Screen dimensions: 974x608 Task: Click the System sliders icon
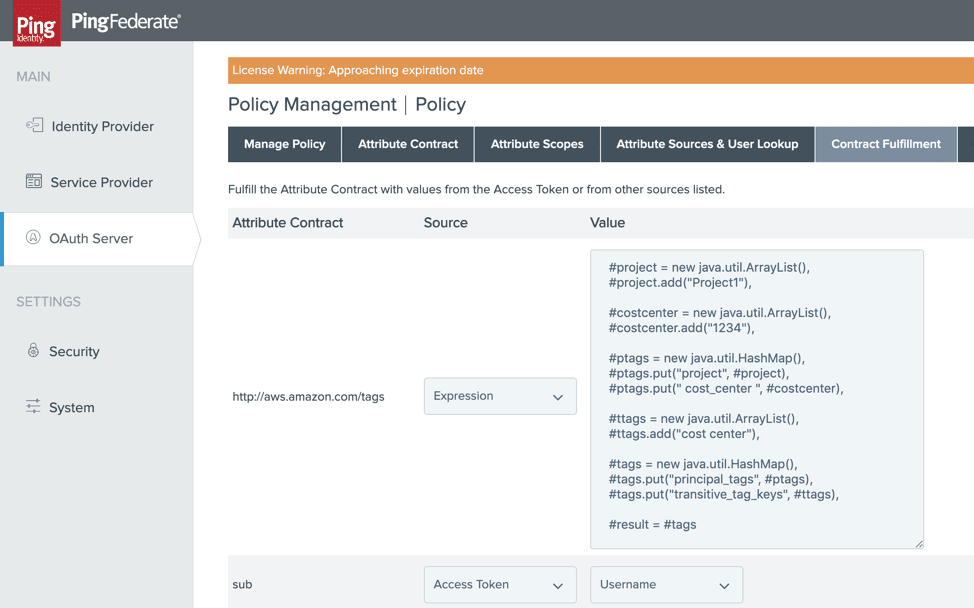point(33,407)
